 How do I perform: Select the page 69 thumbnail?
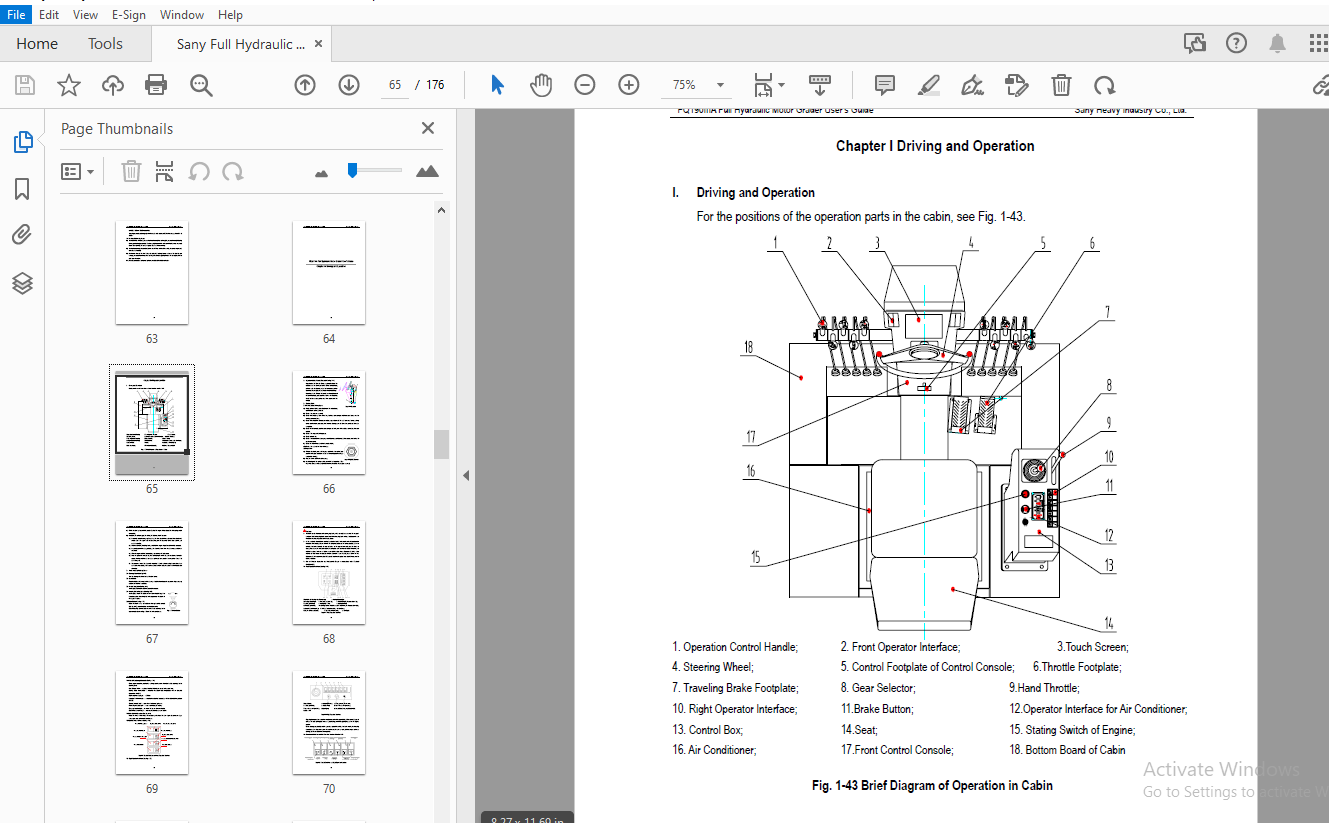pos(152,723)
